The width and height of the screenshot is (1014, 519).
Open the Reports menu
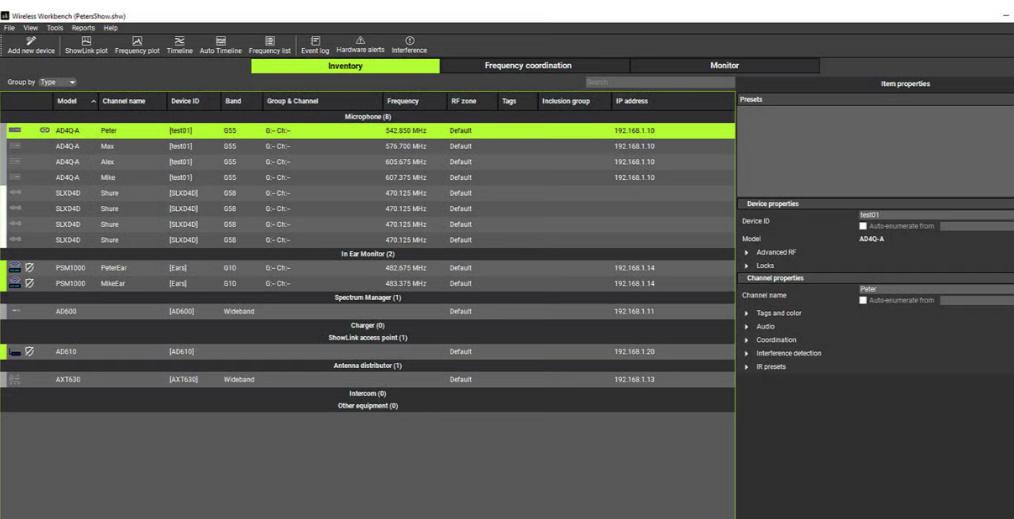pos(83,28)
